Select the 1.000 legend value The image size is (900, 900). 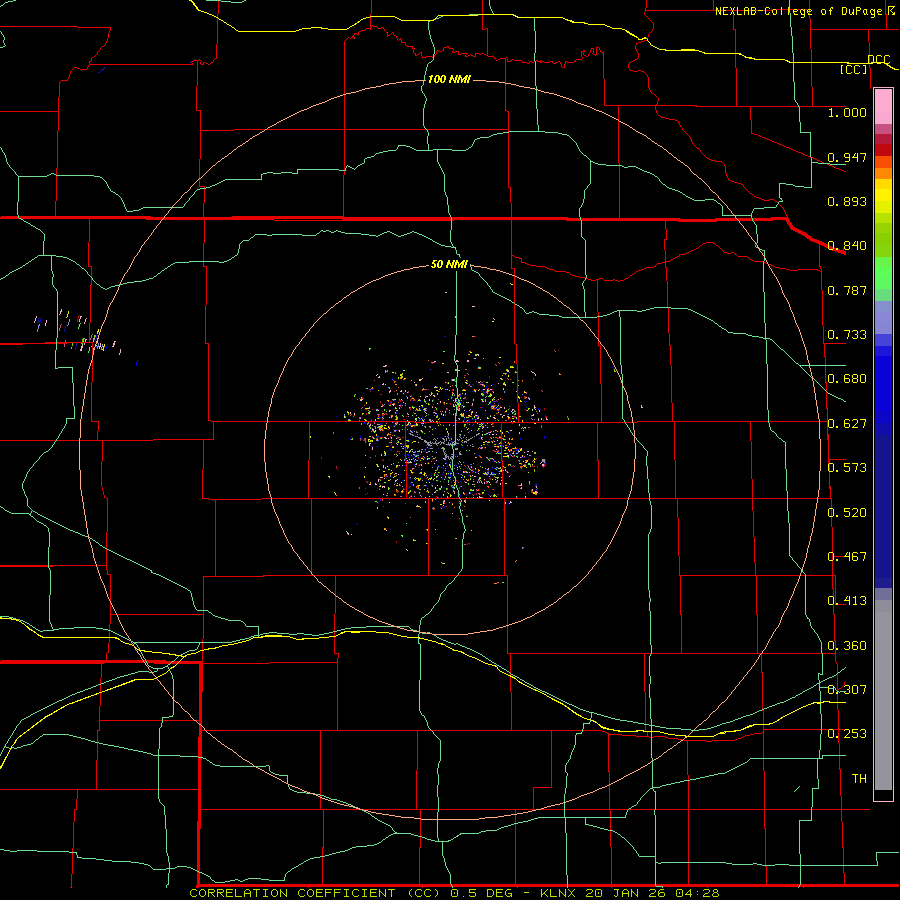click(847, 112)
